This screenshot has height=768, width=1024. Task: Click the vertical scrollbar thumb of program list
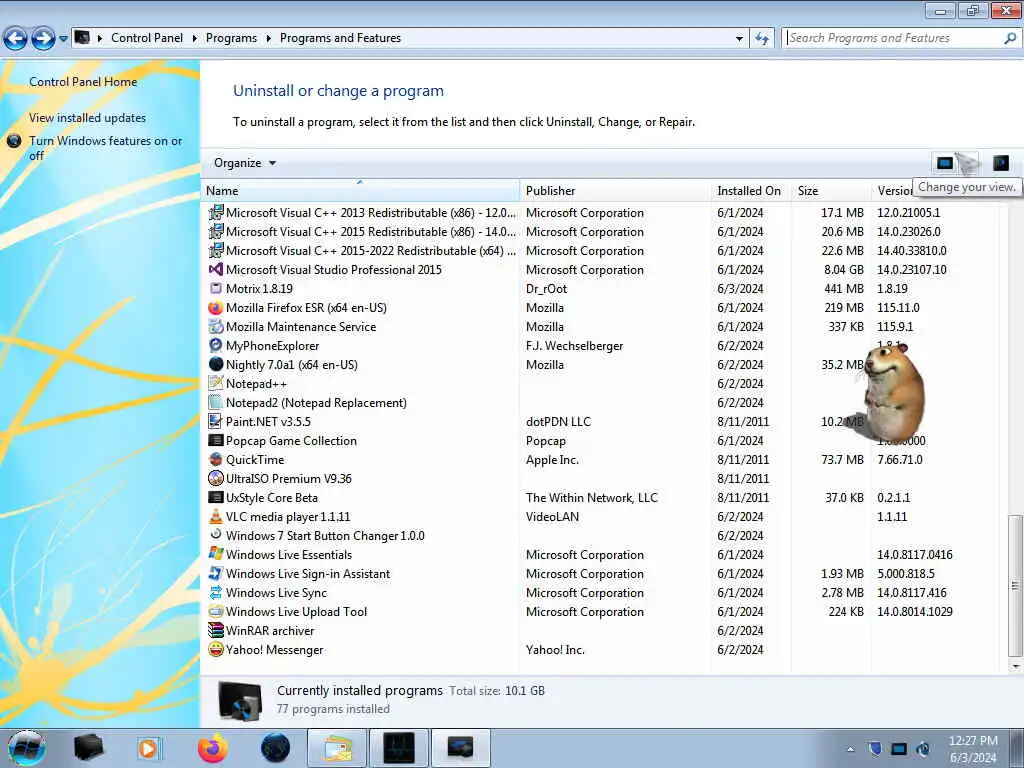(x=1015, y=585)
